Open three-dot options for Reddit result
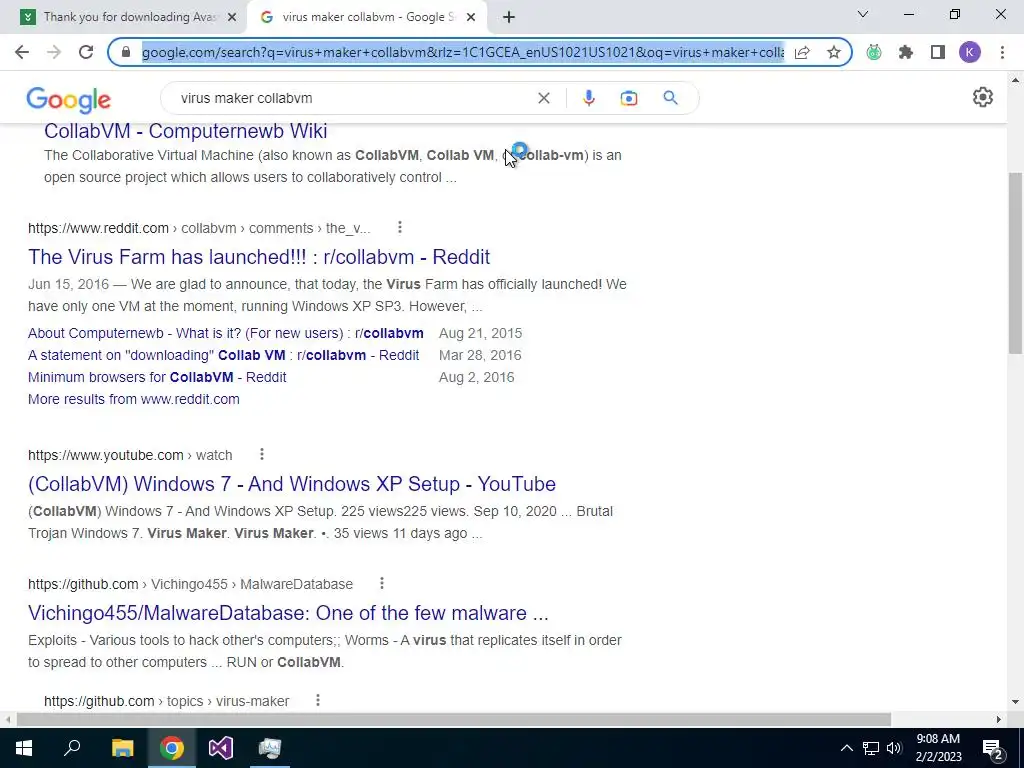 click(400, 227)
